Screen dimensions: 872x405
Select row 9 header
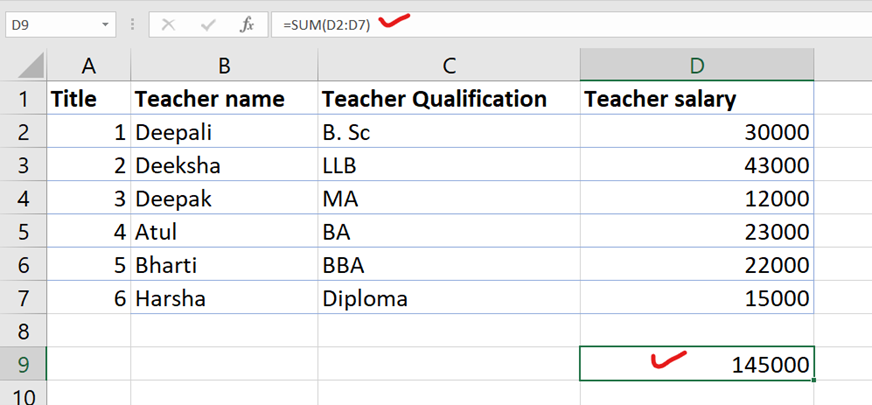tap(23, 365)
